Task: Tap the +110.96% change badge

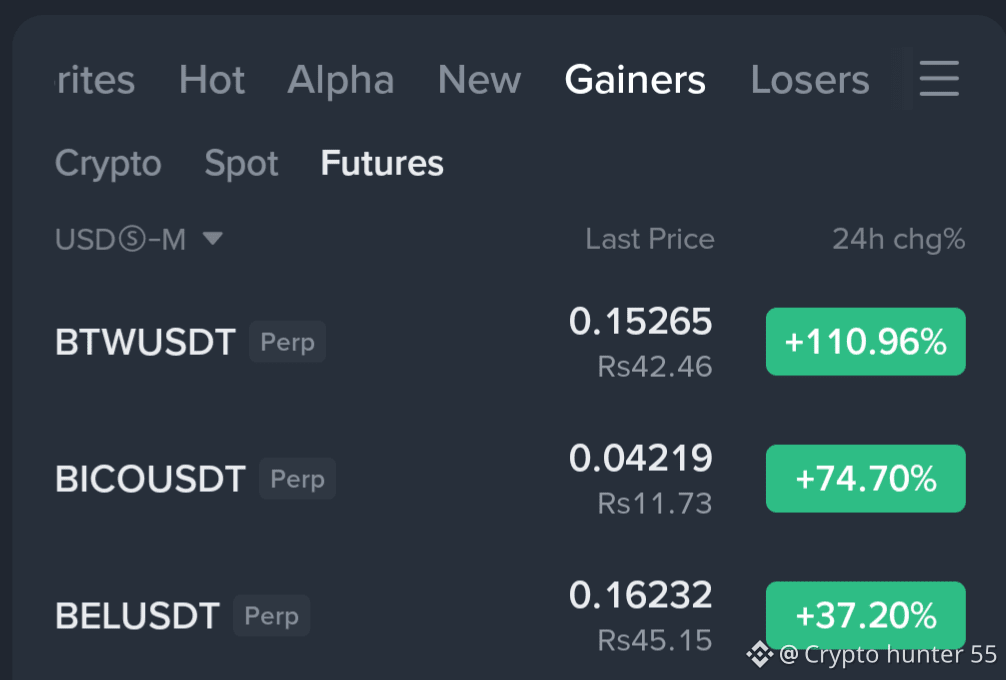Action: (865, 341)
